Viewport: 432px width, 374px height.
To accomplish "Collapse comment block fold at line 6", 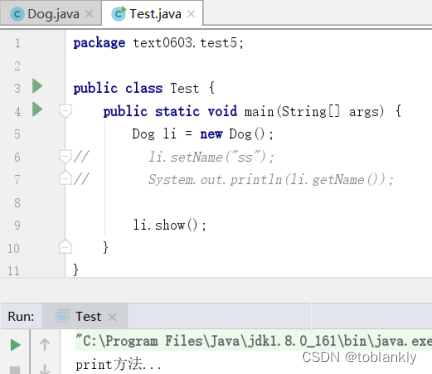I will 65,156.
